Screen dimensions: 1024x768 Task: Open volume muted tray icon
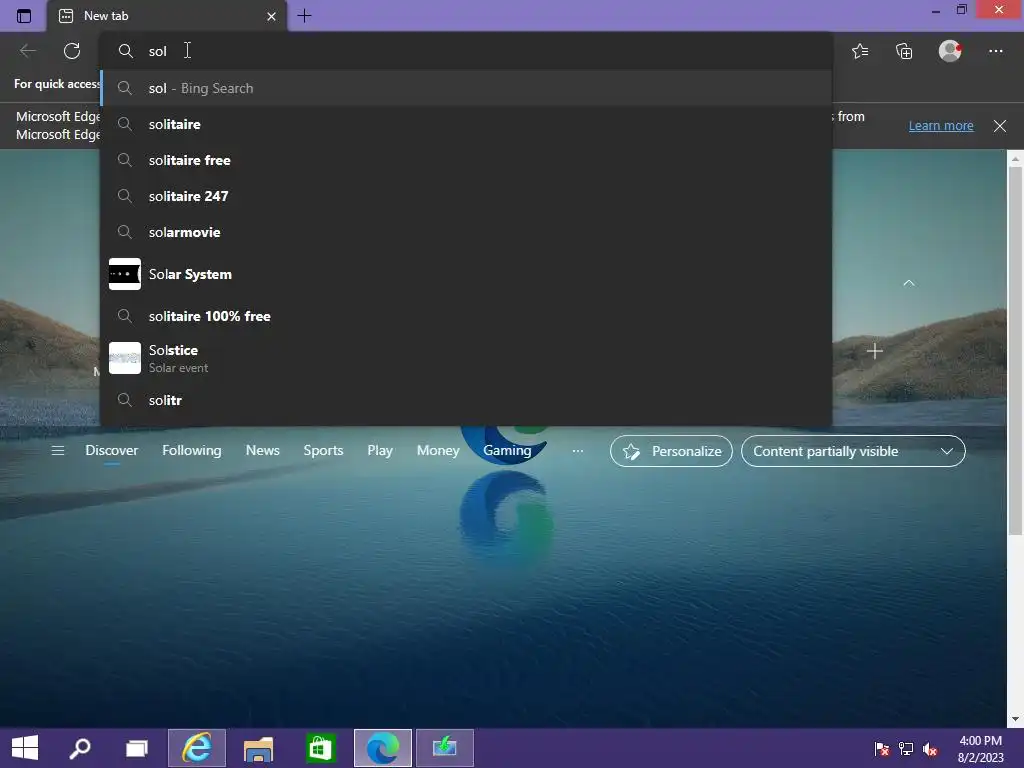click(930, 749)
